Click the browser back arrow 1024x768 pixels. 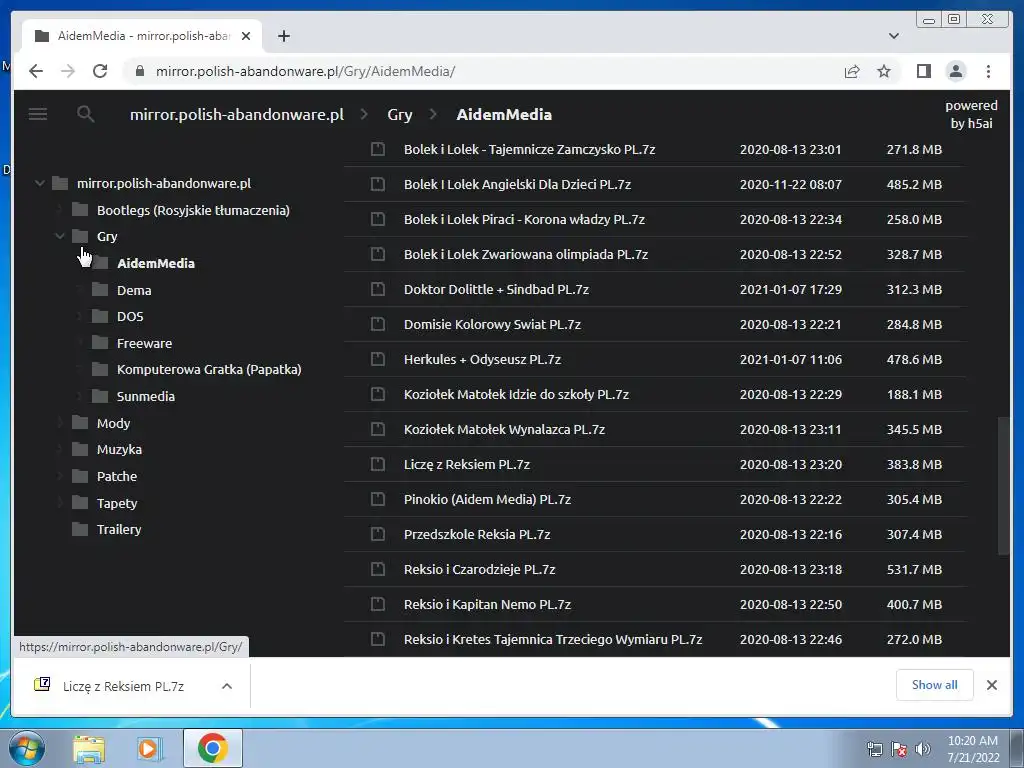click(36, 71)
